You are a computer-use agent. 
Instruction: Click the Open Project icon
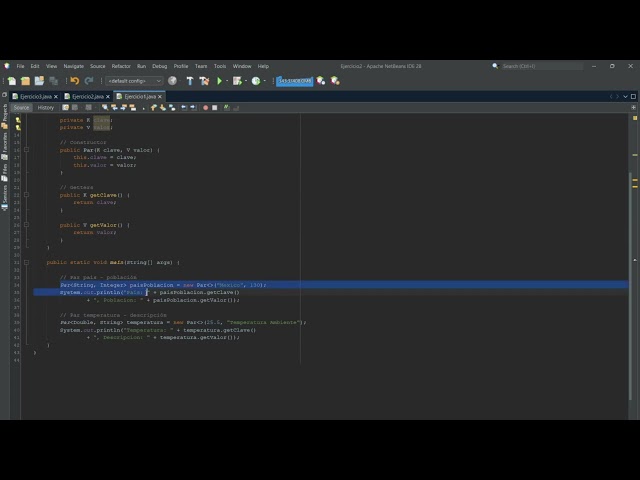(x=39, y=81)
